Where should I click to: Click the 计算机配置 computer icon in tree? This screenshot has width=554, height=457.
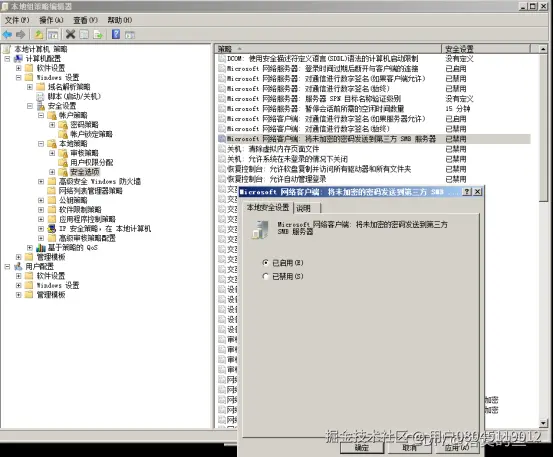(x=18, y=58)
